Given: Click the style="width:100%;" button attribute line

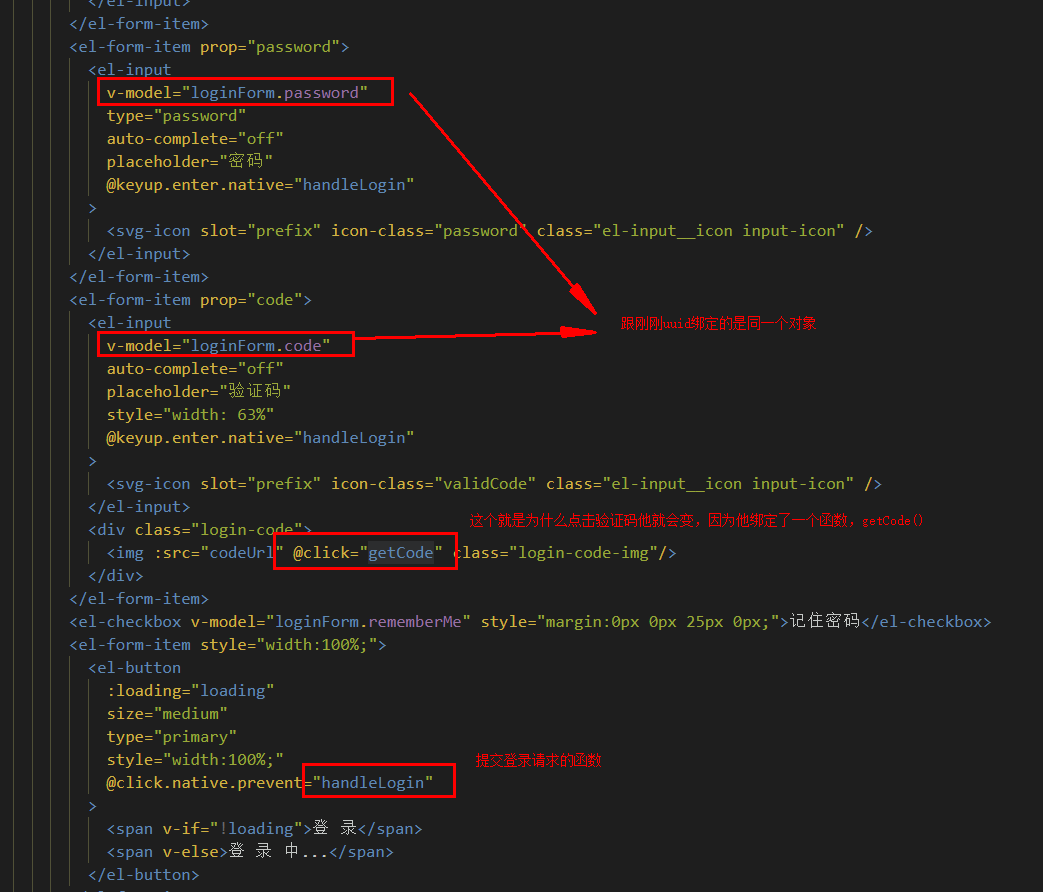Looking at the screenshot, I should (x=195, y=760).
